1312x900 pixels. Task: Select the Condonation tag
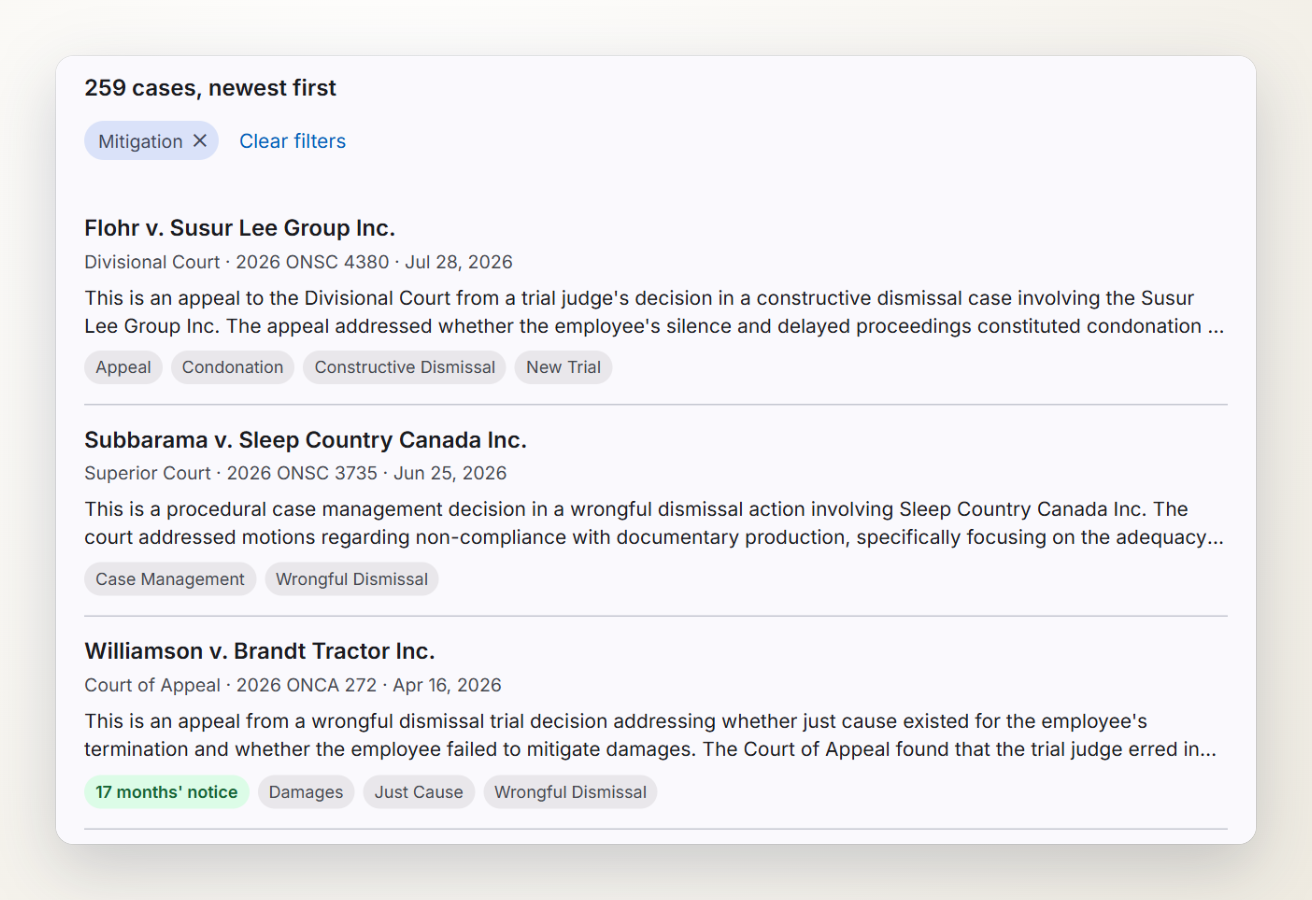click(x=233, y=367)
